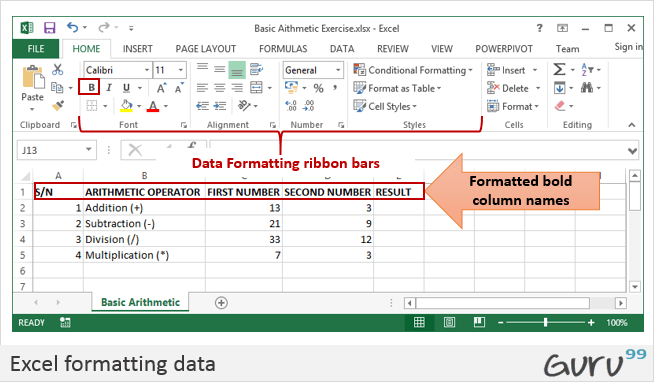Click the zoom slider handle
654x382 pixels.
[545, 322]
